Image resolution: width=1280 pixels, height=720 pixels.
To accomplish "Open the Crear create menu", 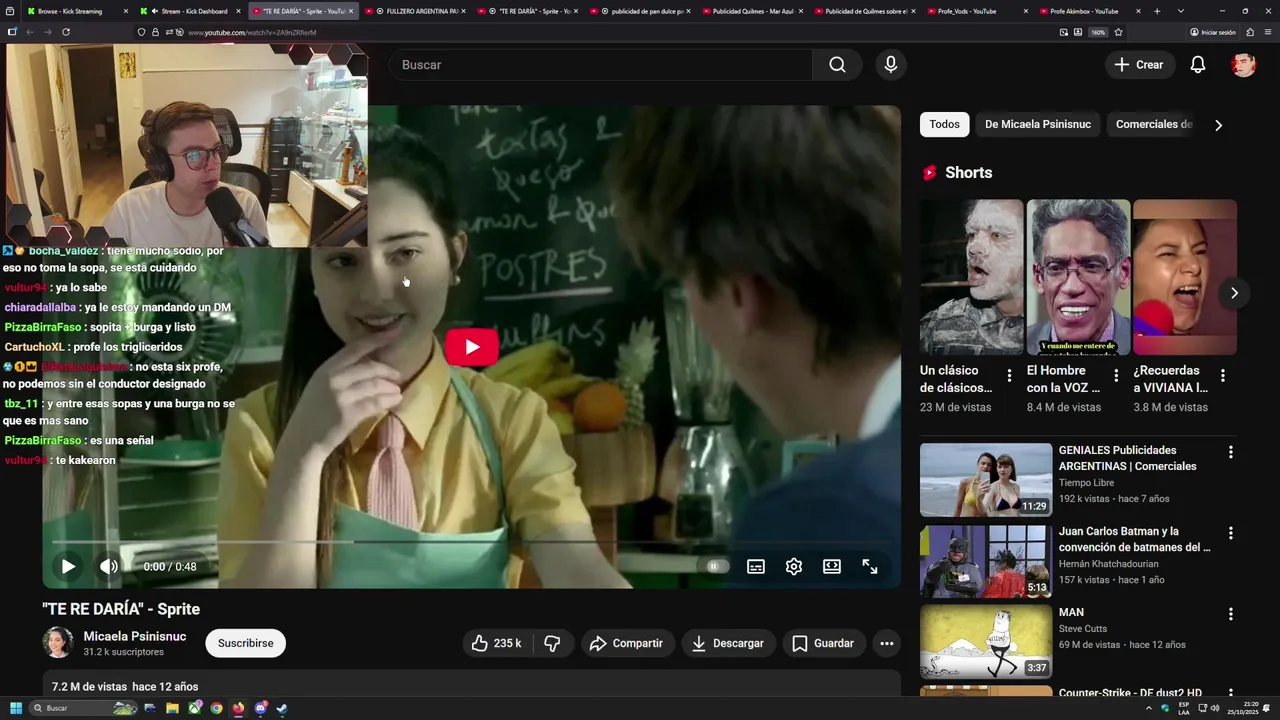I will click(x=1139, y=65).
